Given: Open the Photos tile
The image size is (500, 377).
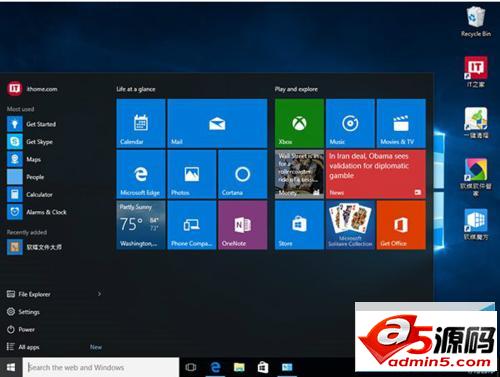Looking at the screenshot, I should click(192, 174).
